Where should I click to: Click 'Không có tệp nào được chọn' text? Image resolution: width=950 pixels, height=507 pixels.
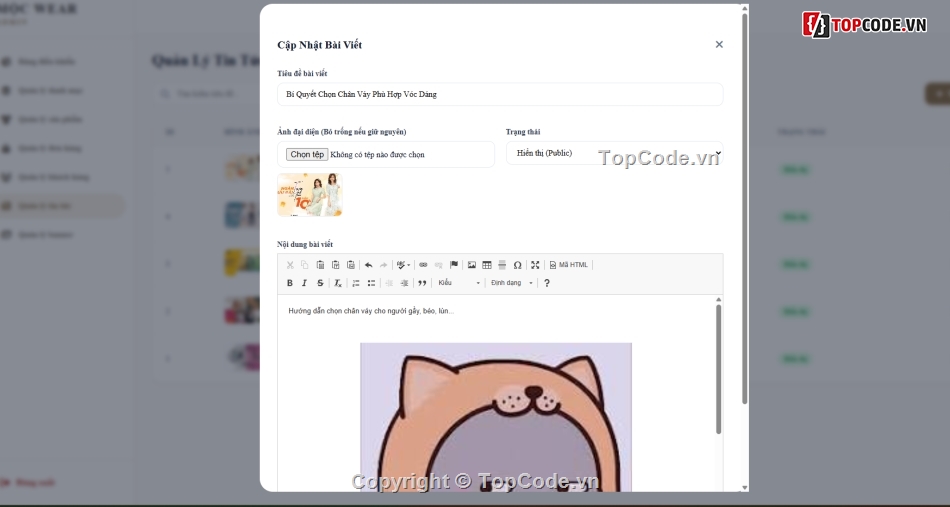pyautogui.click(x=377, y=154)
